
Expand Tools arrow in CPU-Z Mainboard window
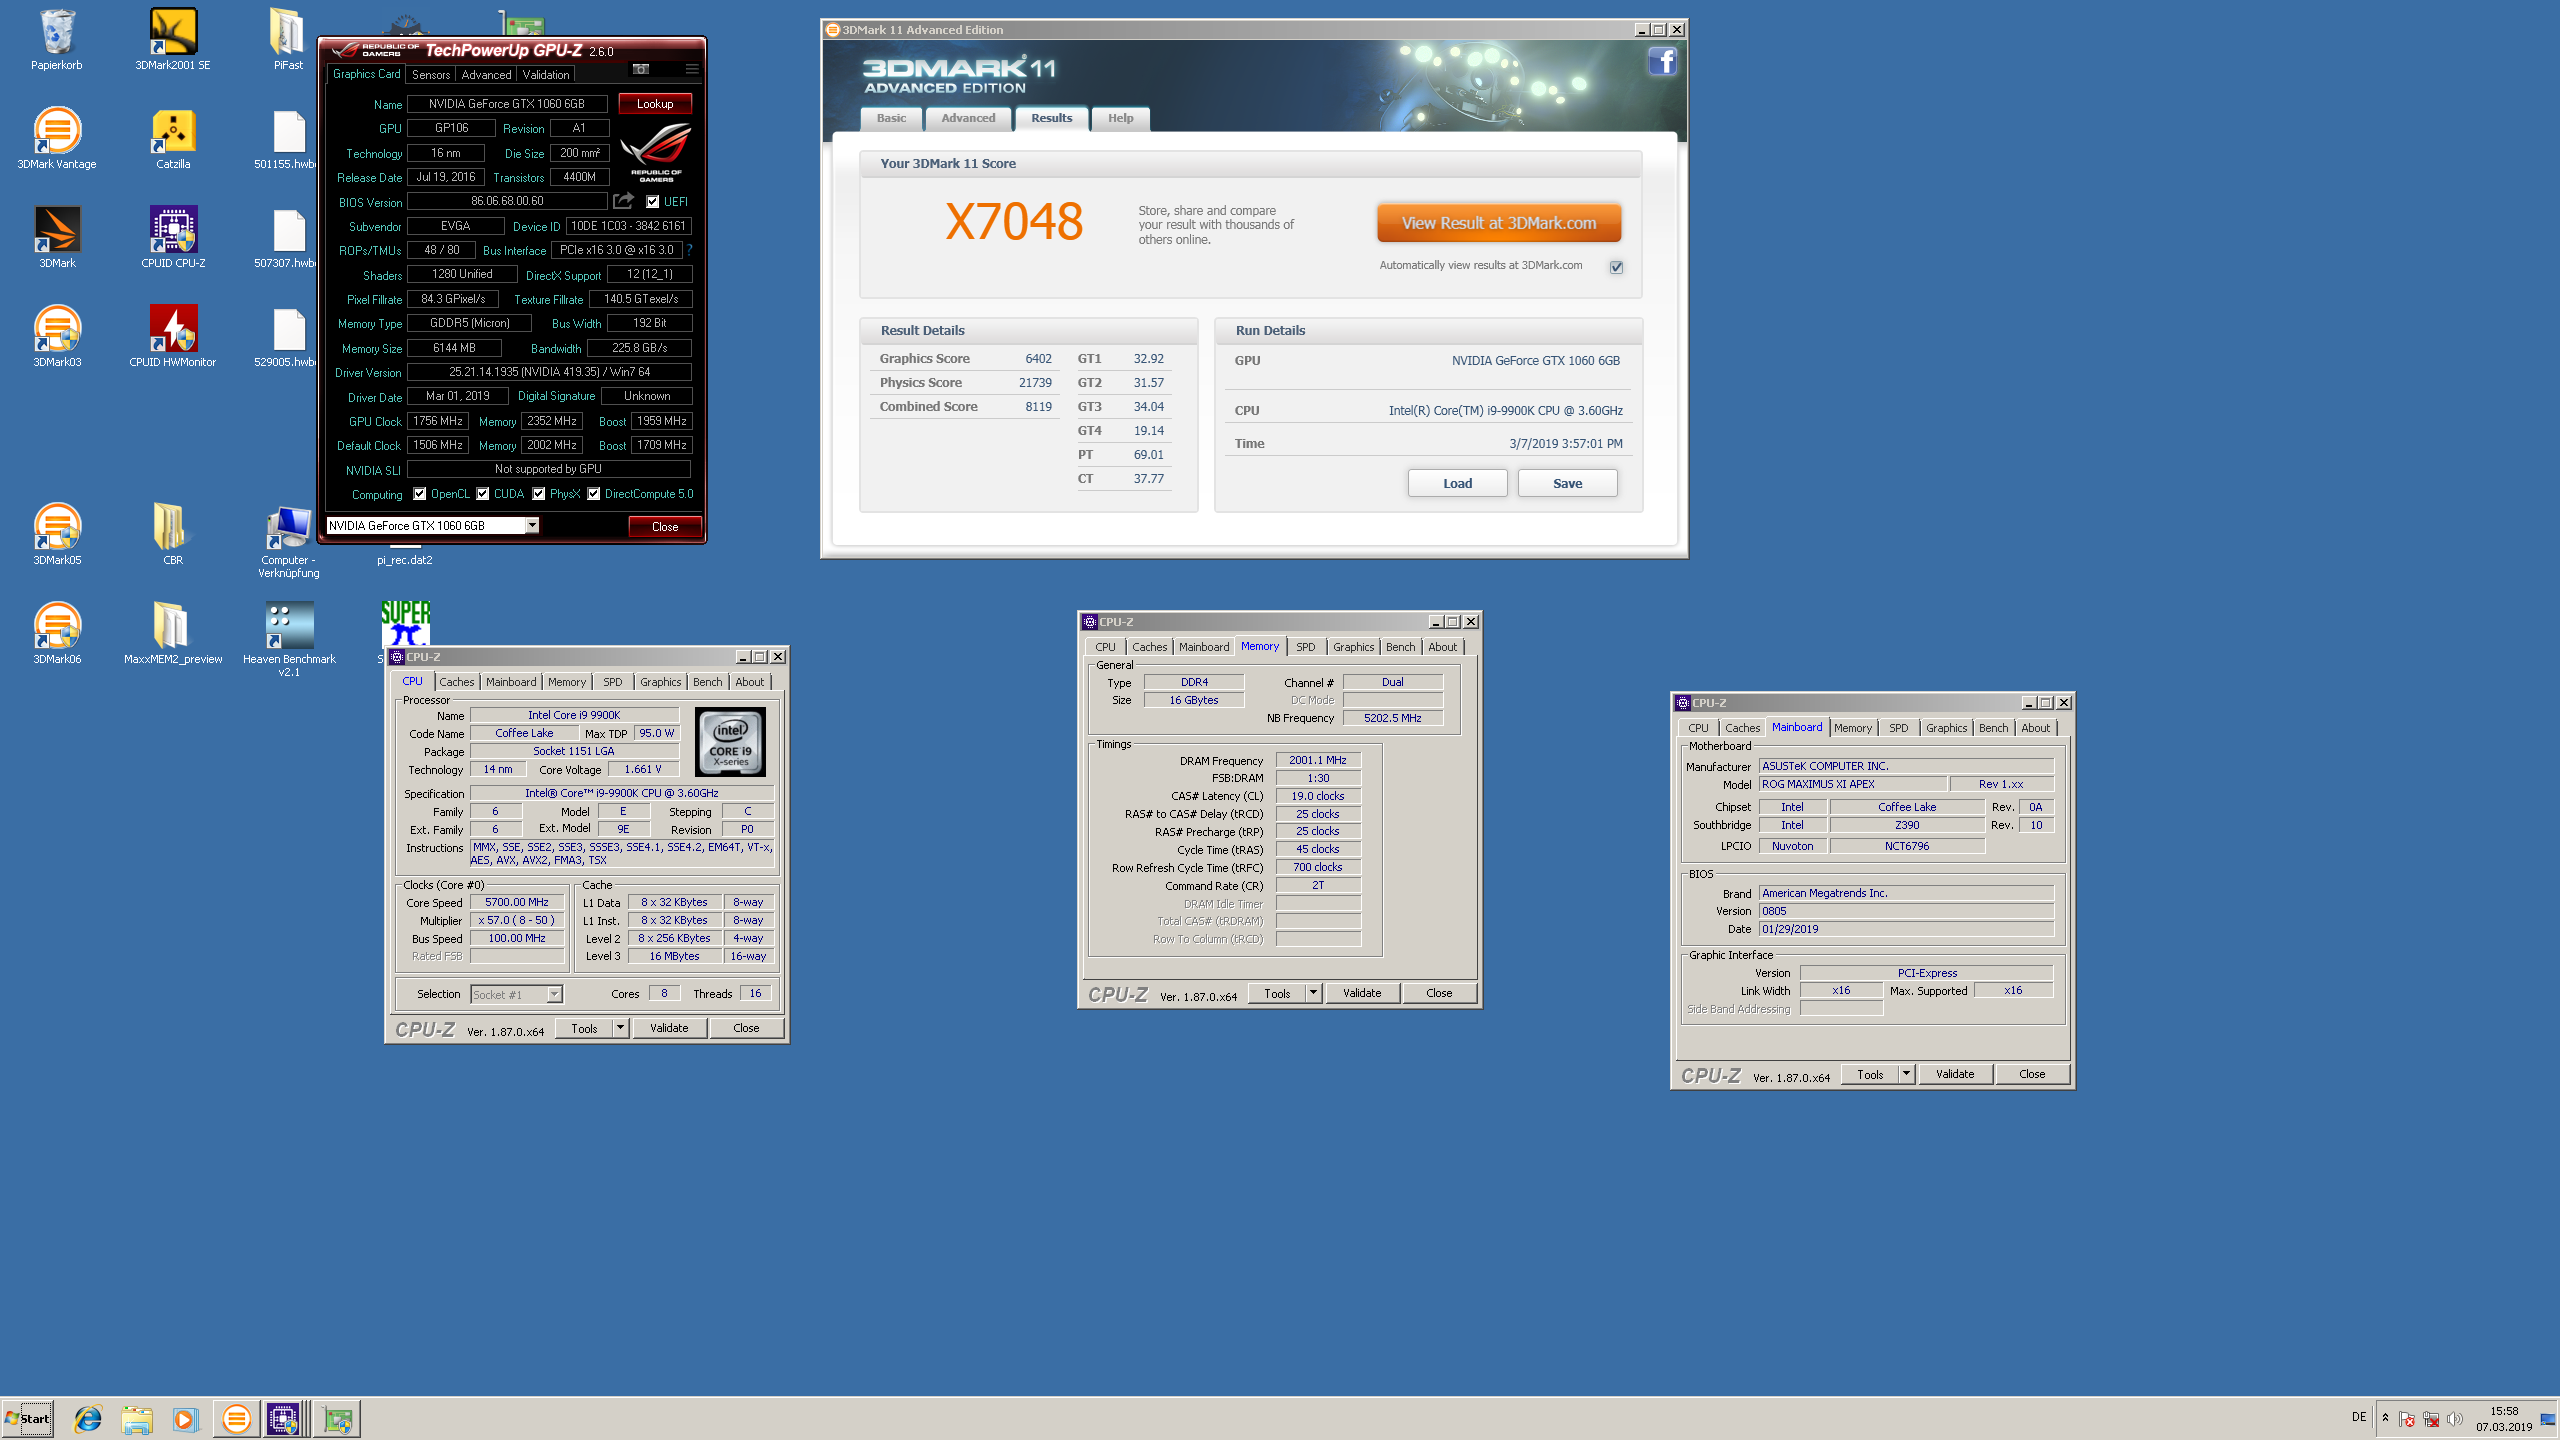(x=1906, y=1074)
